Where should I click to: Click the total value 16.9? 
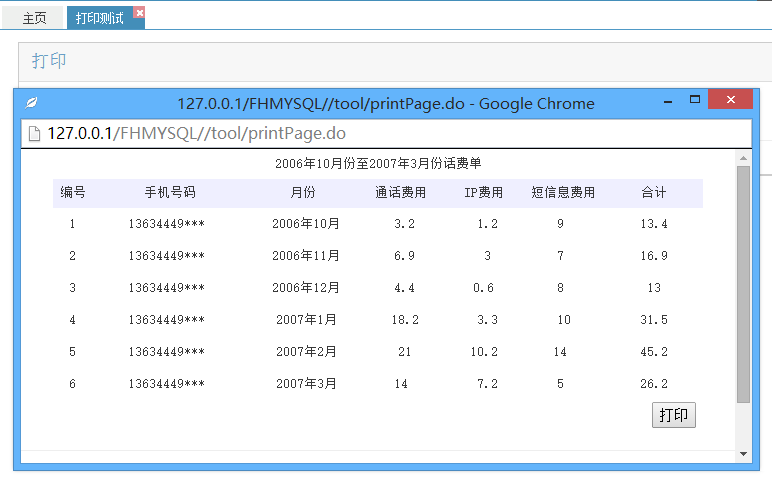click(654, 256)
